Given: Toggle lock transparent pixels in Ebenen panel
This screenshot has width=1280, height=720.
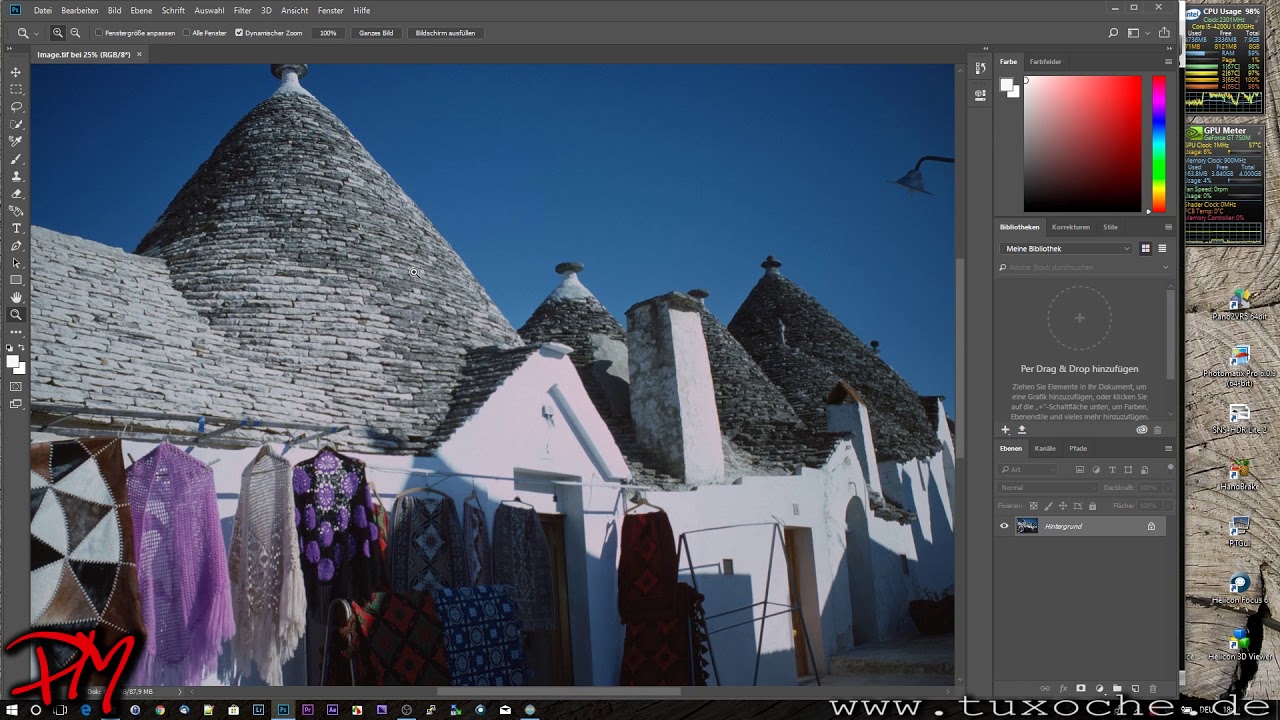Looking at the screenshot, I should (x=1034, y=506).
